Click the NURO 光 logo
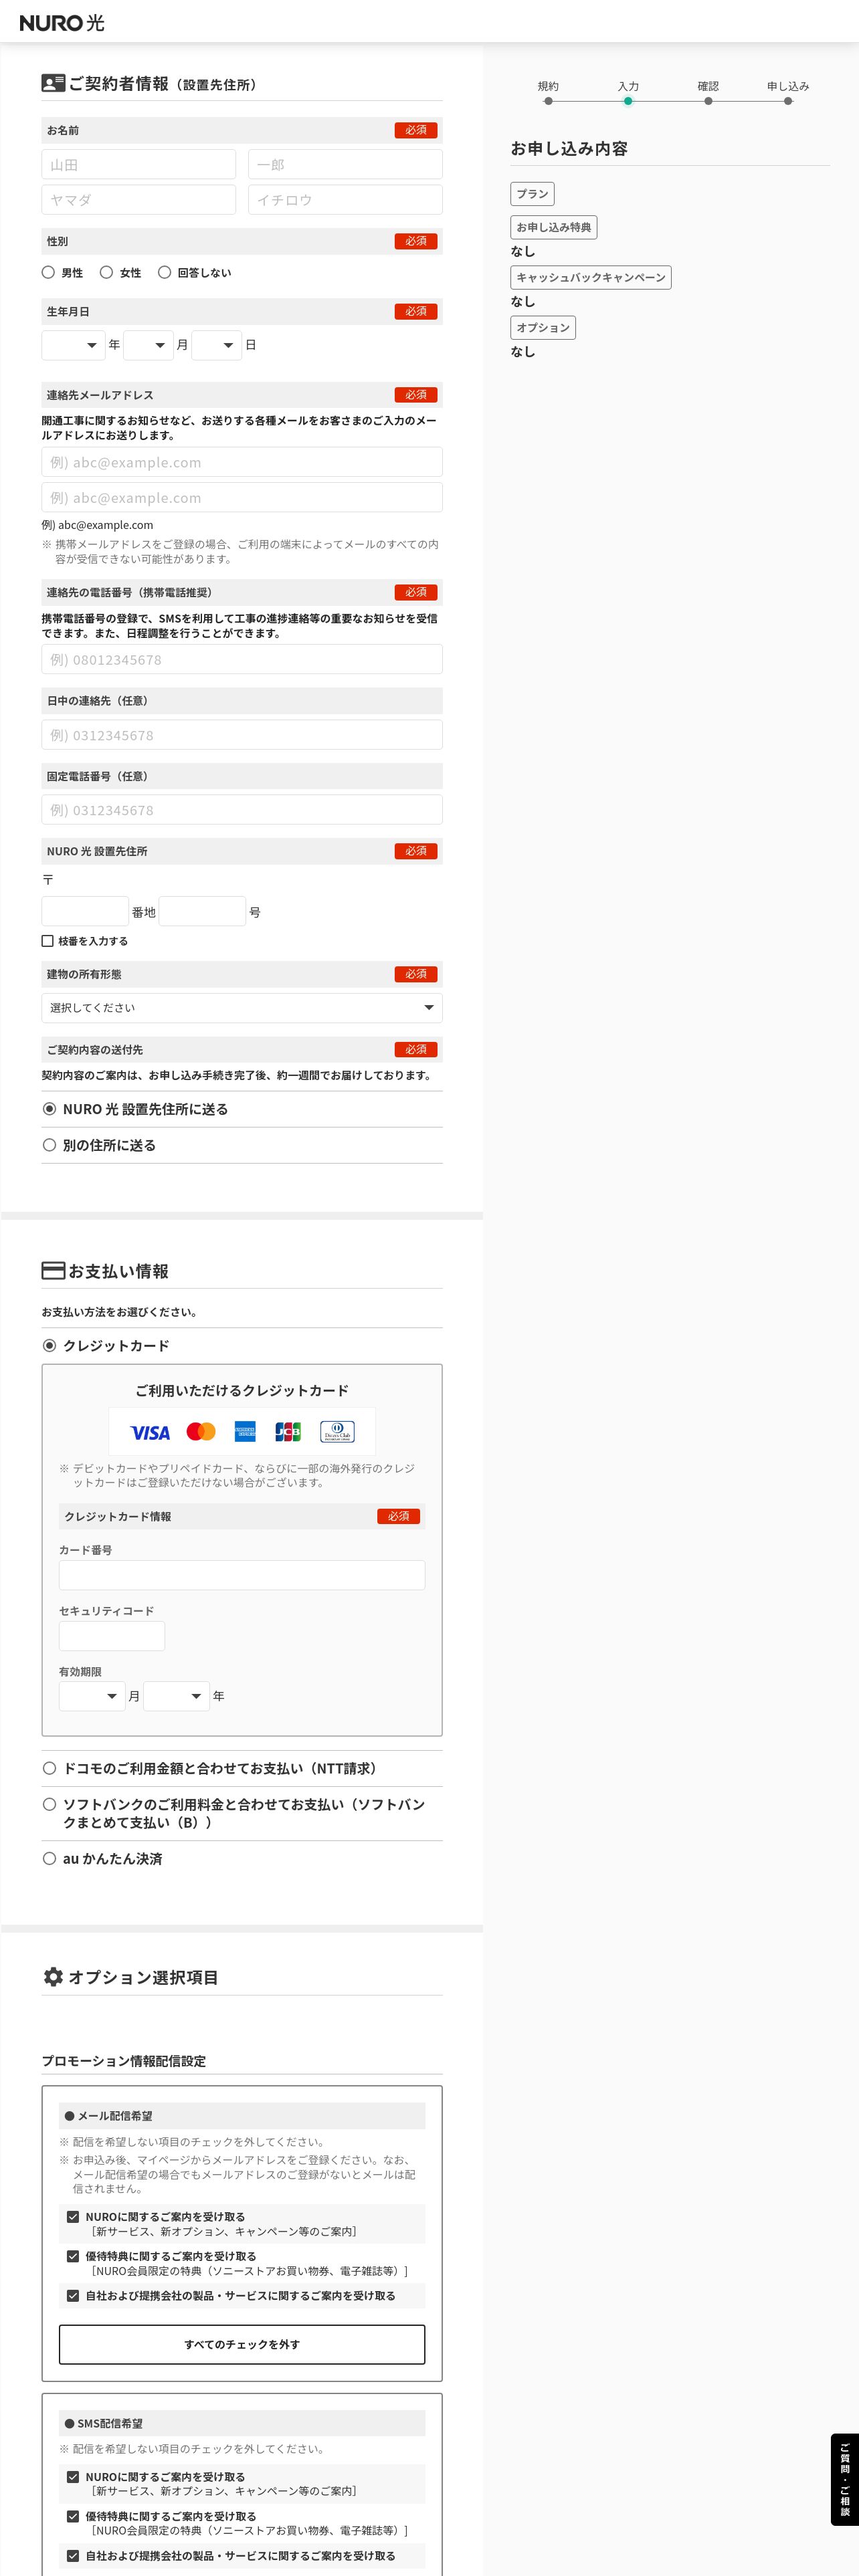The width and height of the screenshot is (859, 2576). click(x=62, y=22)
